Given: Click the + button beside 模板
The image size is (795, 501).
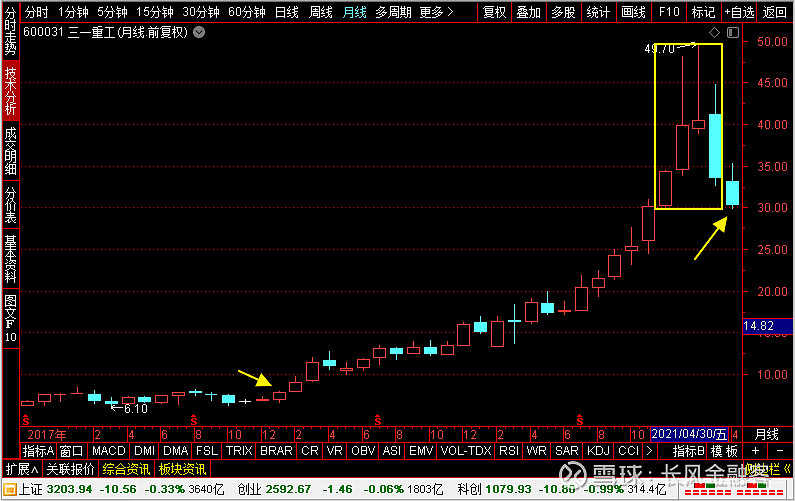Looking at the screenshot, I should pyautogui.click(x=755, y=450).
